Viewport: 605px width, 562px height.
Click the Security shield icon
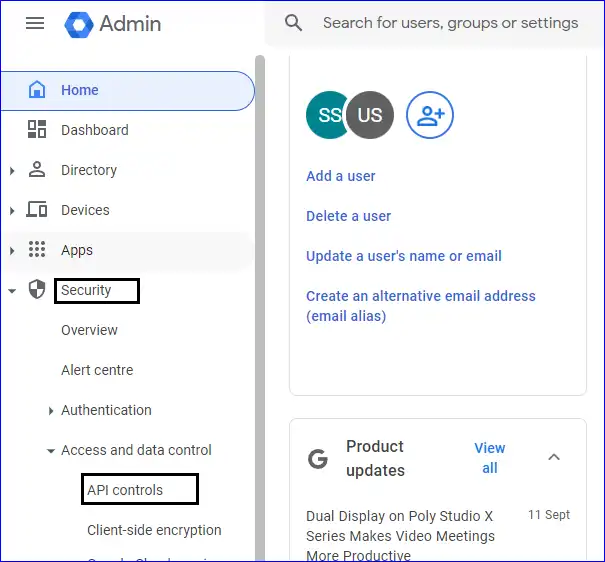click(37, 289)
